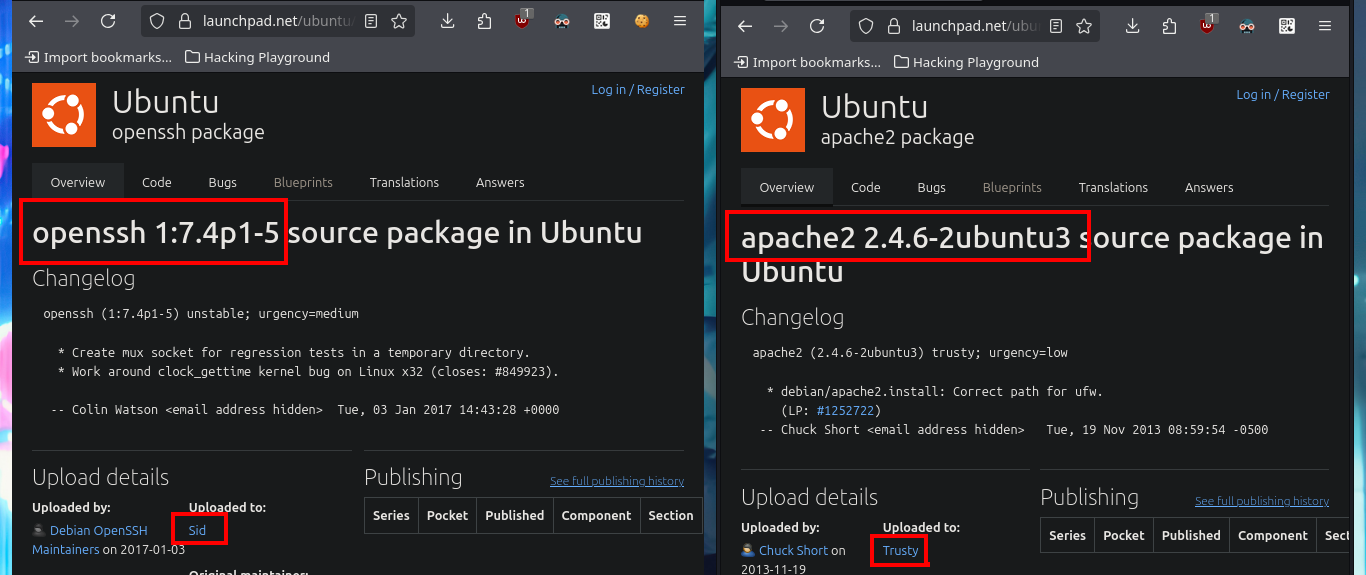
Task: Click Component column header in apache2 table
Action: coord(1273,535)
